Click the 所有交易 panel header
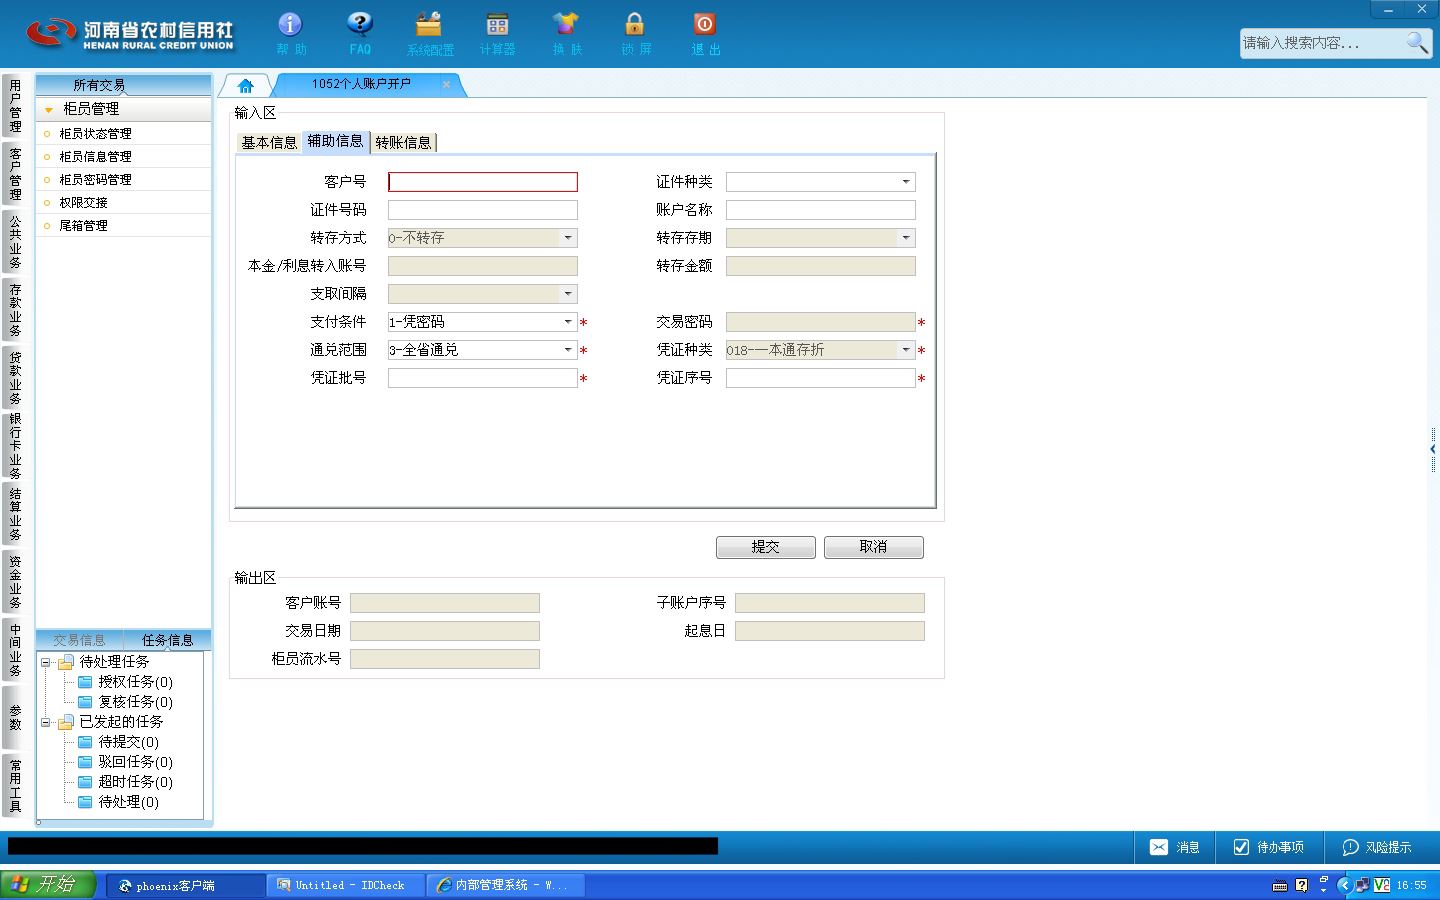The height and width of the screenshot is (900, 1440). coord(123,85)
